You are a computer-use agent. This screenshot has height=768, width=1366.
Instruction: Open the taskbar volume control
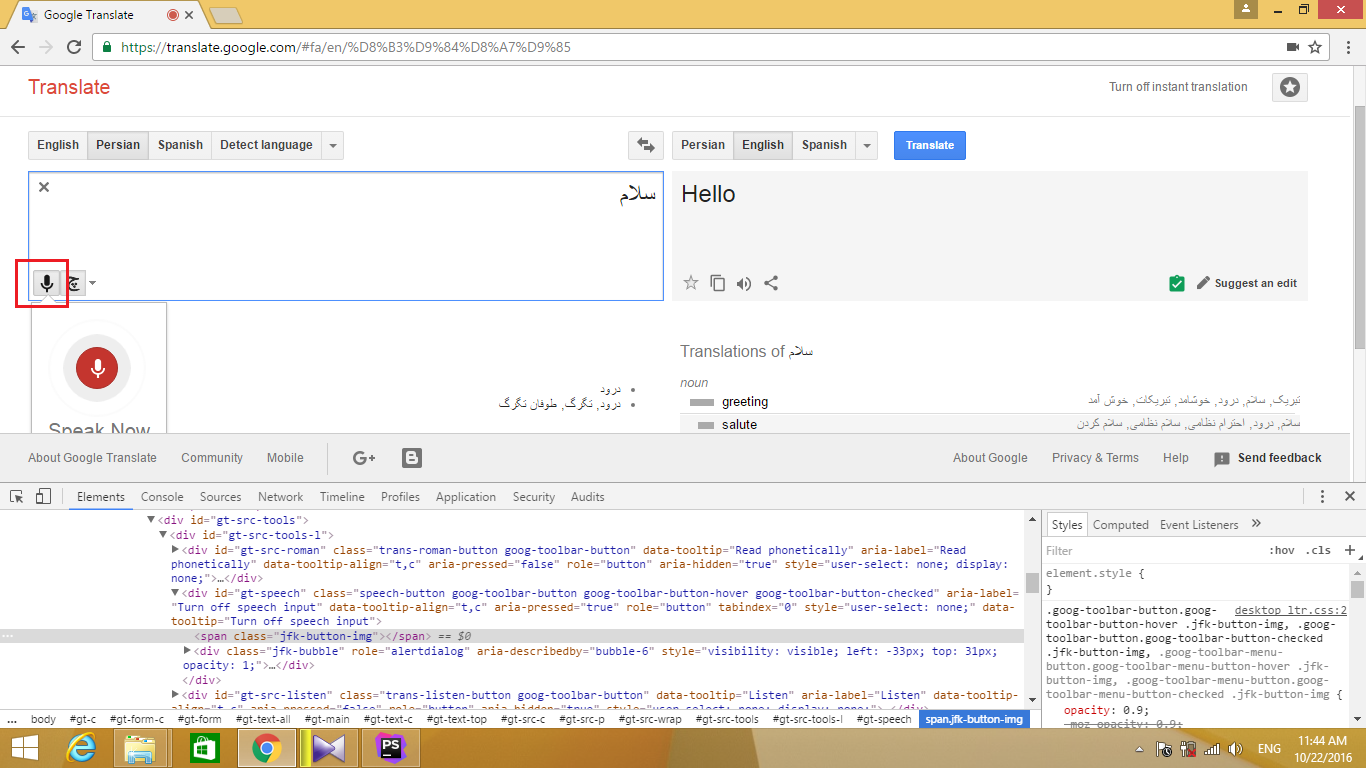coord(1235,749)
